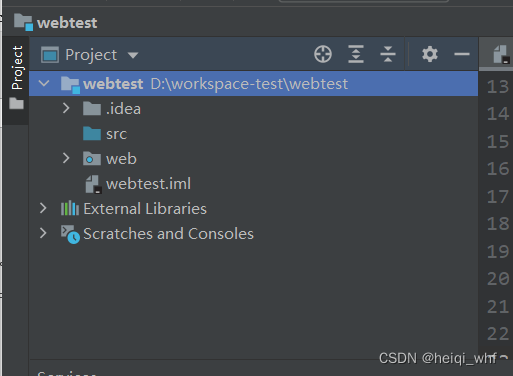Hide the Project tool window with minus icon
Image resolution: width=513 pixels, height=376 pixels.
(x=462, y=54)
